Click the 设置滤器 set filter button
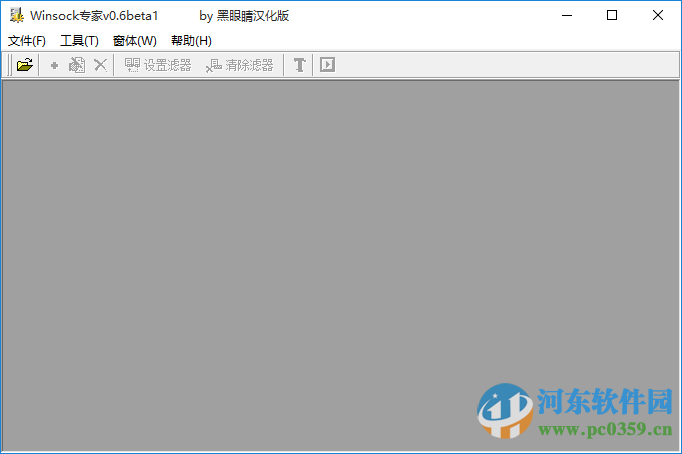This screenshot has height=454, width=682. 158,65
